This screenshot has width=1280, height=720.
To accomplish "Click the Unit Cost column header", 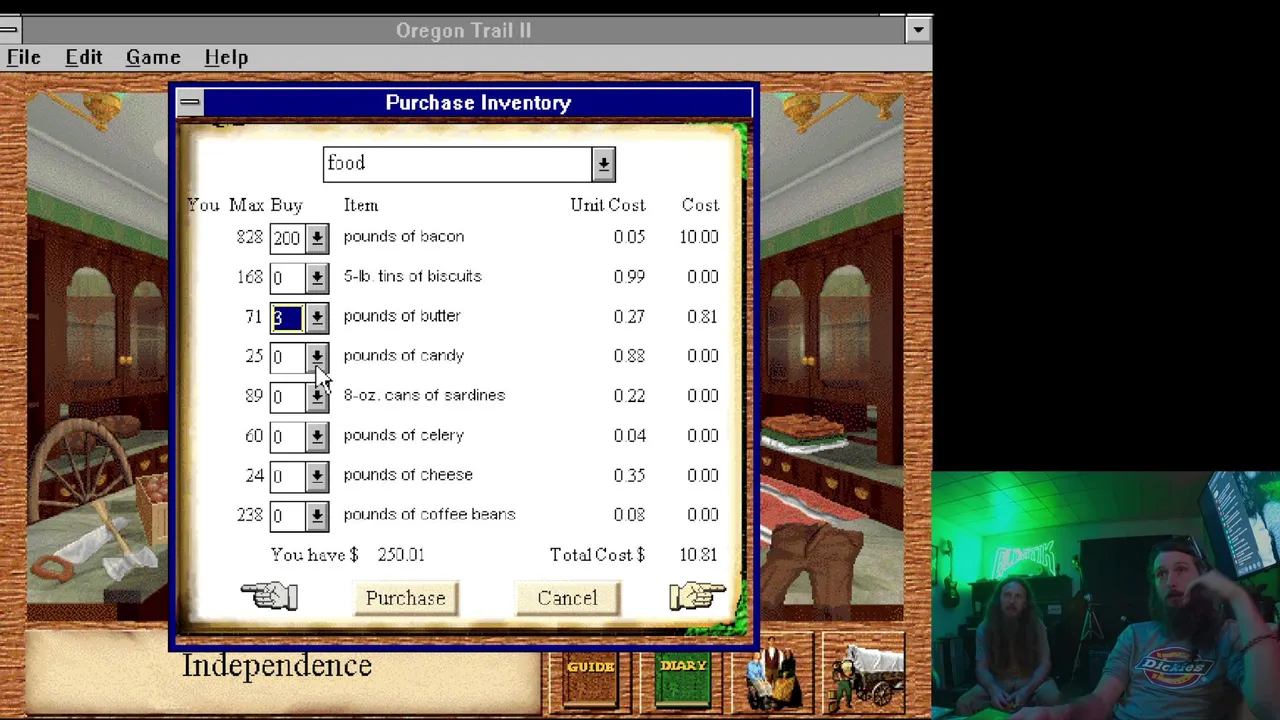I will tap(608, 205).
